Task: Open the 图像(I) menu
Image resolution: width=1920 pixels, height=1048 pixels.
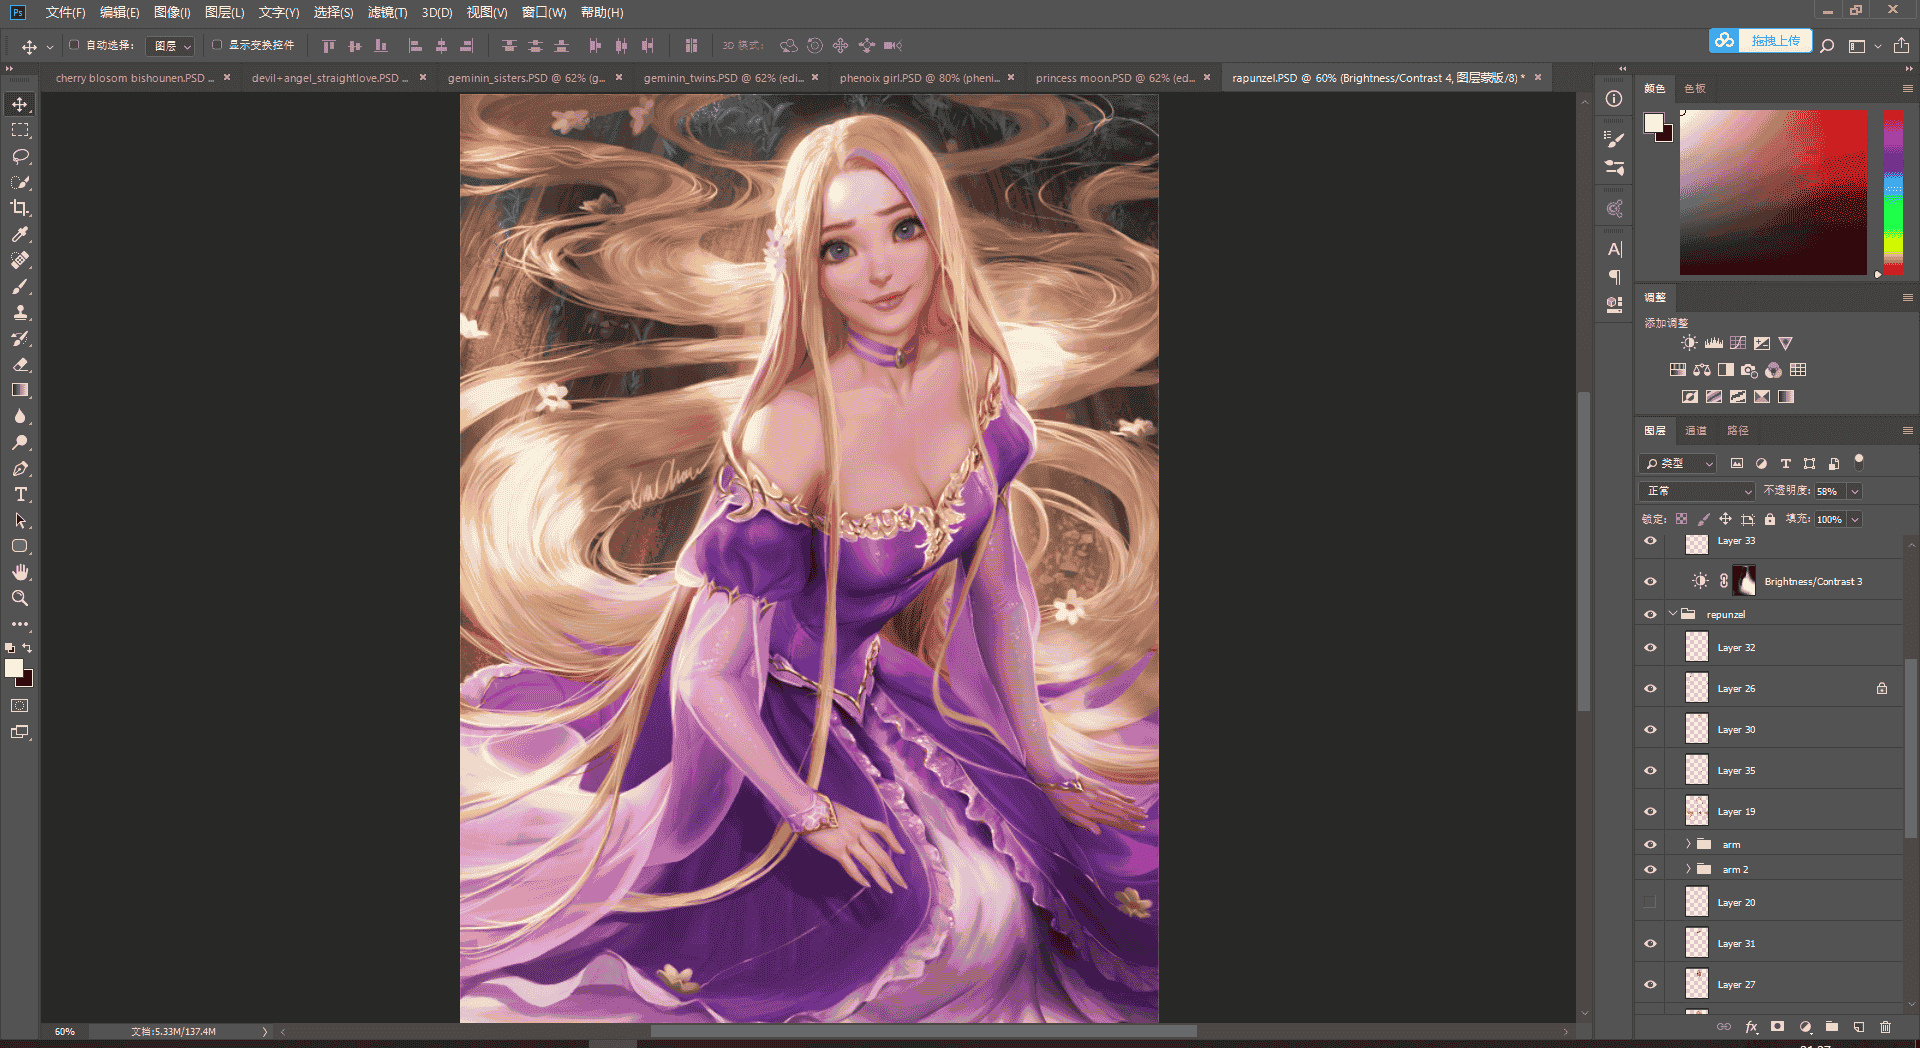Action: (x=172, y=12)
